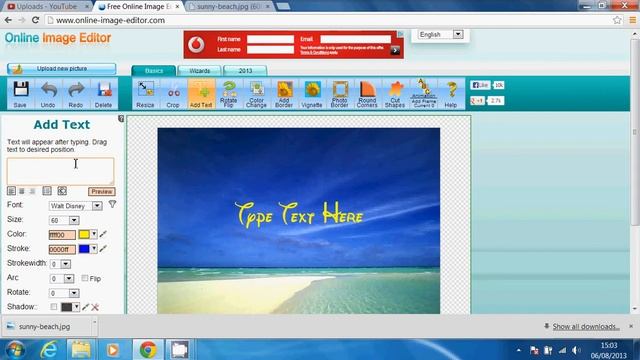Click the Save toolbar icon
Viewport: 640px width, 360px height.
click(20, 94)
